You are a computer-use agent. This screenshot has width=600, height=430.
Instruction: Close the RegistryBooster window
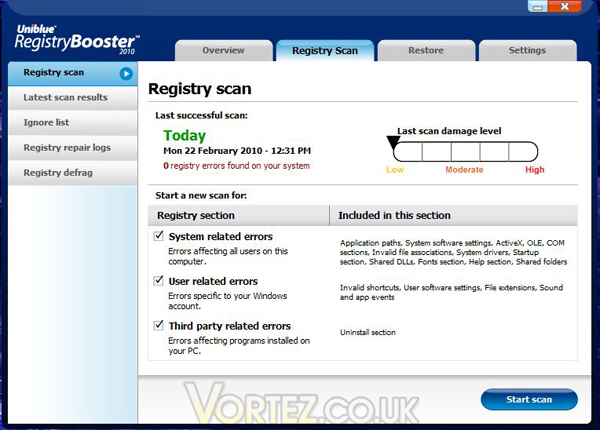(565, 6)
